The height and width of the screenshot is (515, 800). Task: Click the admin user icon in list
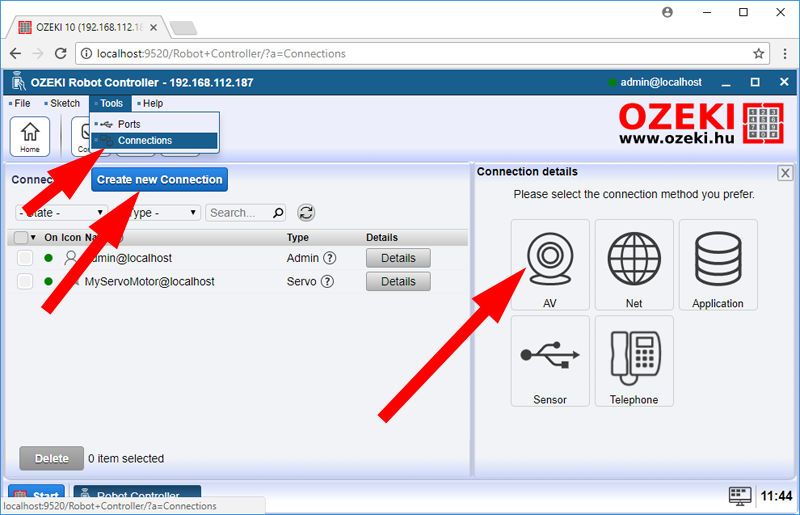click(70, 258)
